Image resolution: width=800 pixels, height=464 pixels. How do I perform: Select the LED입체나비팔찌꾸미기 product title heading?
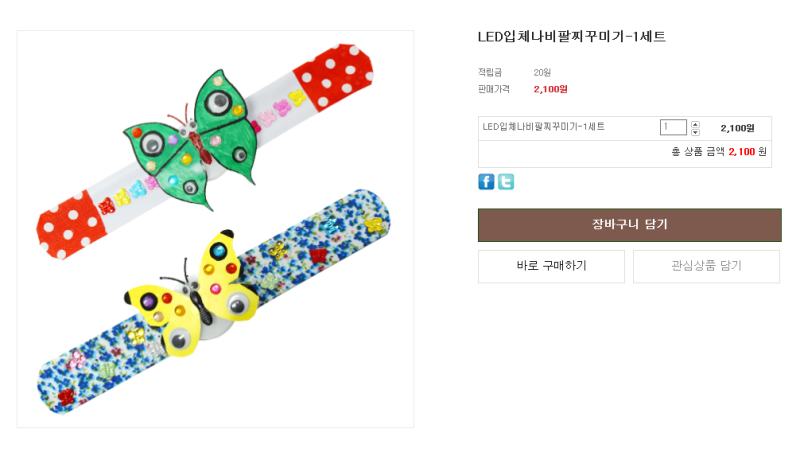point(571,37)
